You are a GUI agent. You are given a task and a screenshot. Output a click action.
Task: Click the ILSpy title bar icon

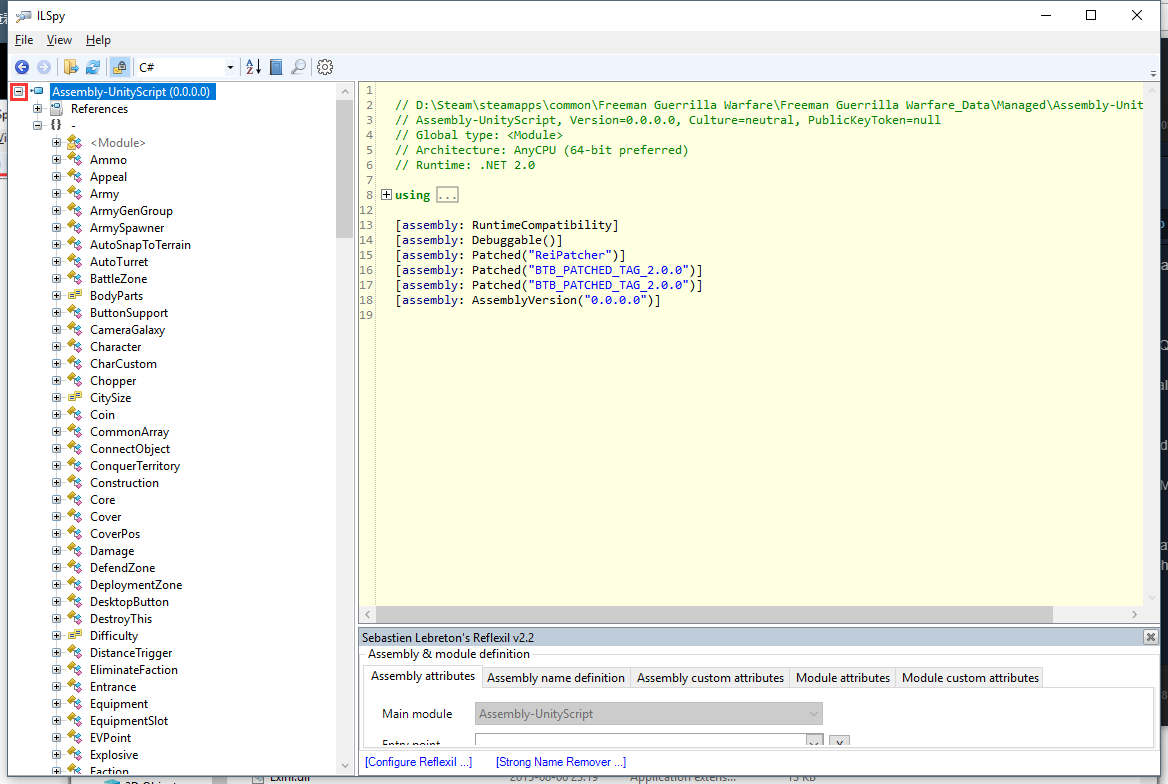coord(24,16)
